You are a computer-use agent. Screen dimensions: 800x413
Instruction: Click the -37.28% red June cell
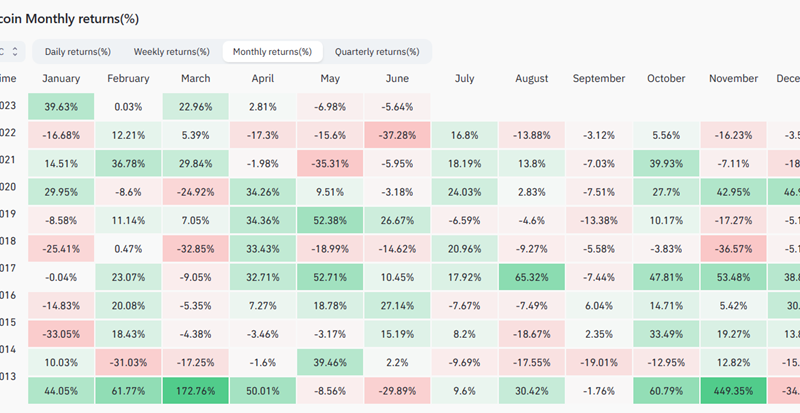(x=397, y=135)
